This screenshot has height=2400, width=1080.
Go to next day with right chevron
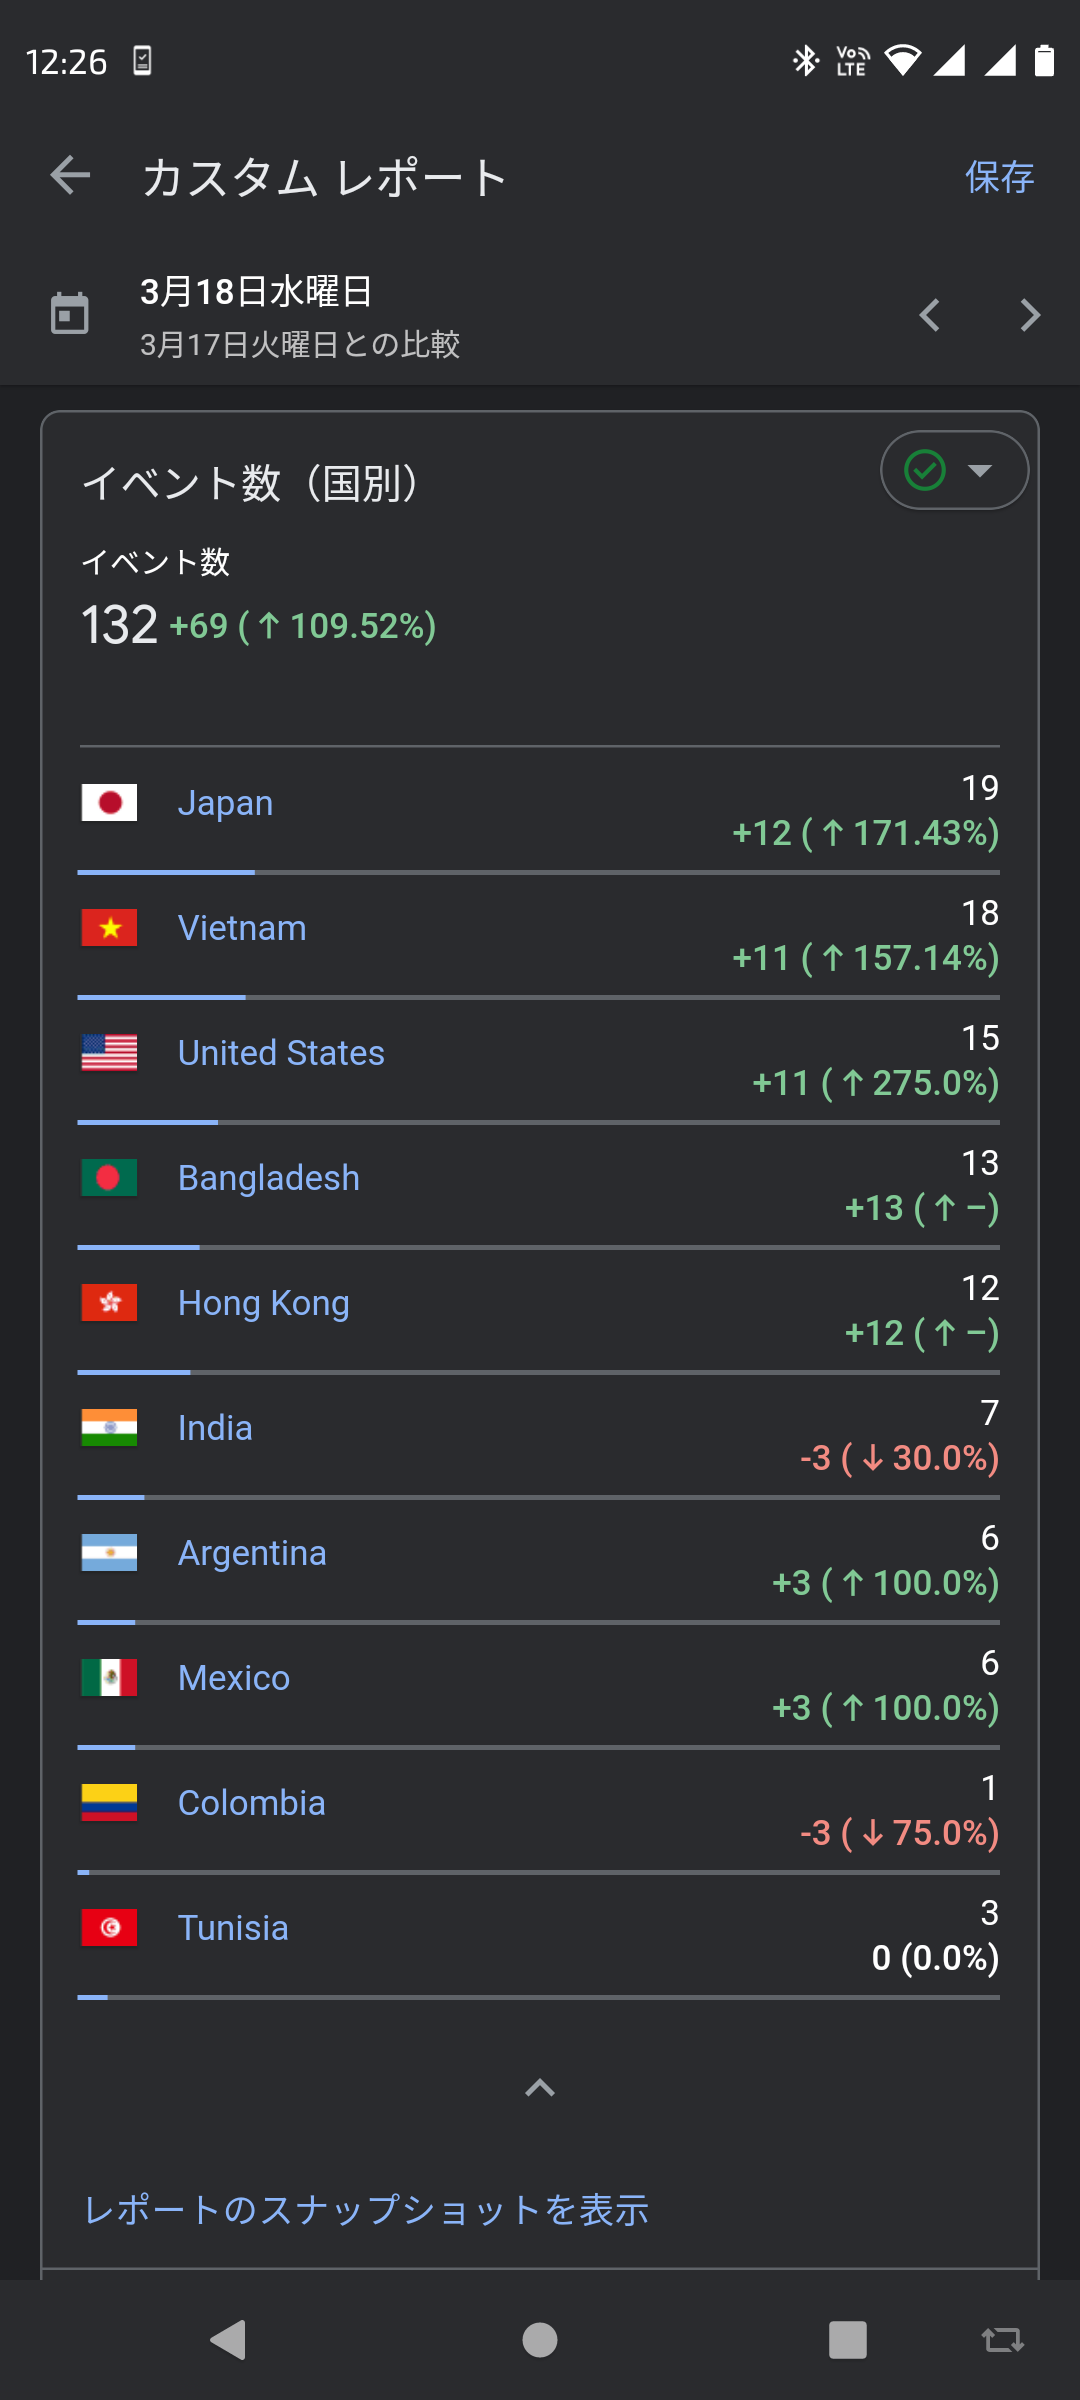click(x=1030, y=316)
